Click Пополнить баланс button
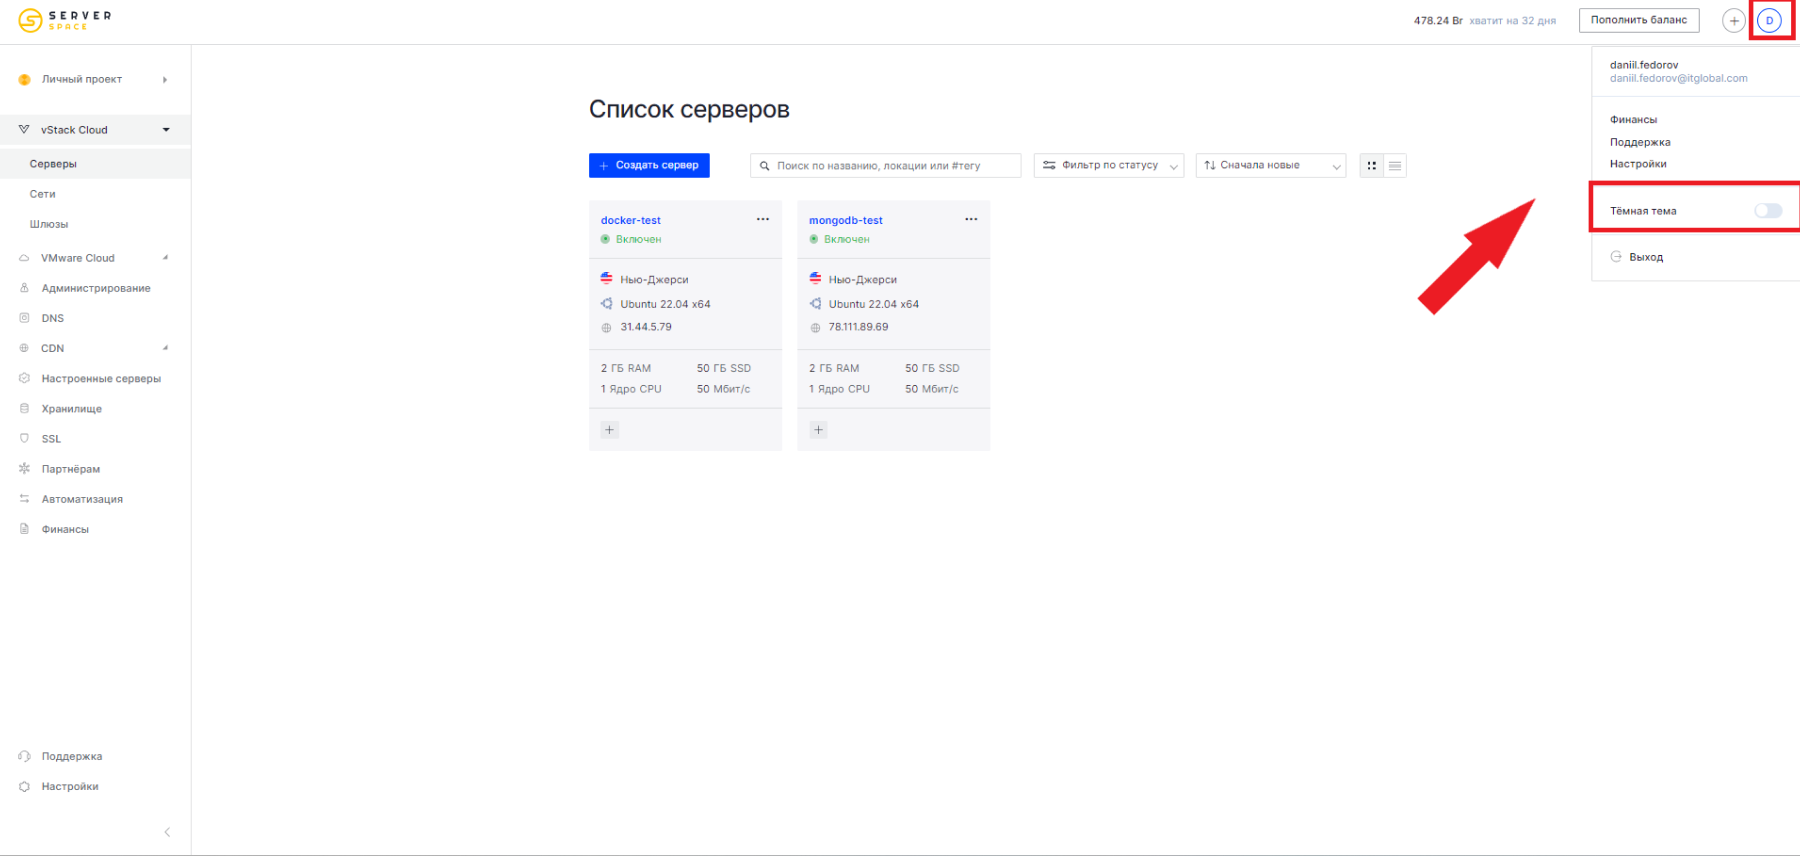Viewport: 1800px width, 856px height. (1639, 20)
